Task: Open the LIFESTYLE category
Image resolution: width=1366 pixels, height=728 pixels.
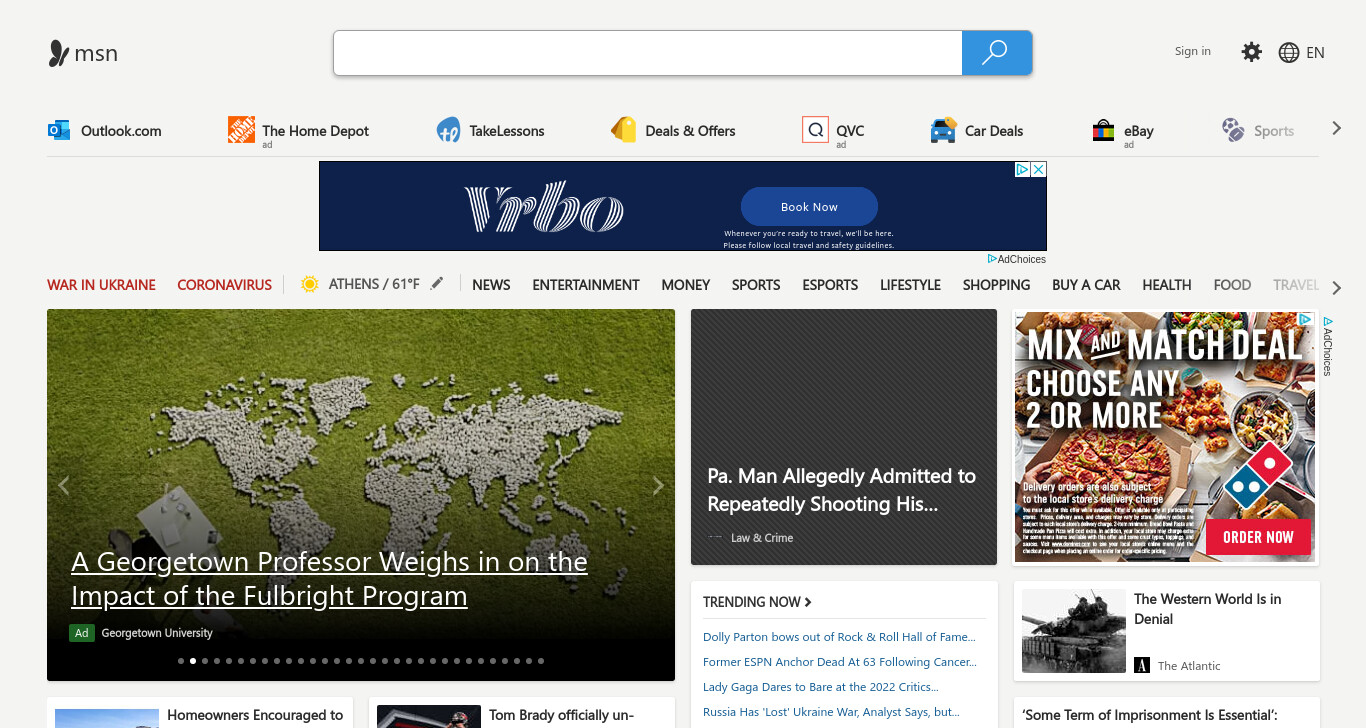Action: (x=910, y=285)
